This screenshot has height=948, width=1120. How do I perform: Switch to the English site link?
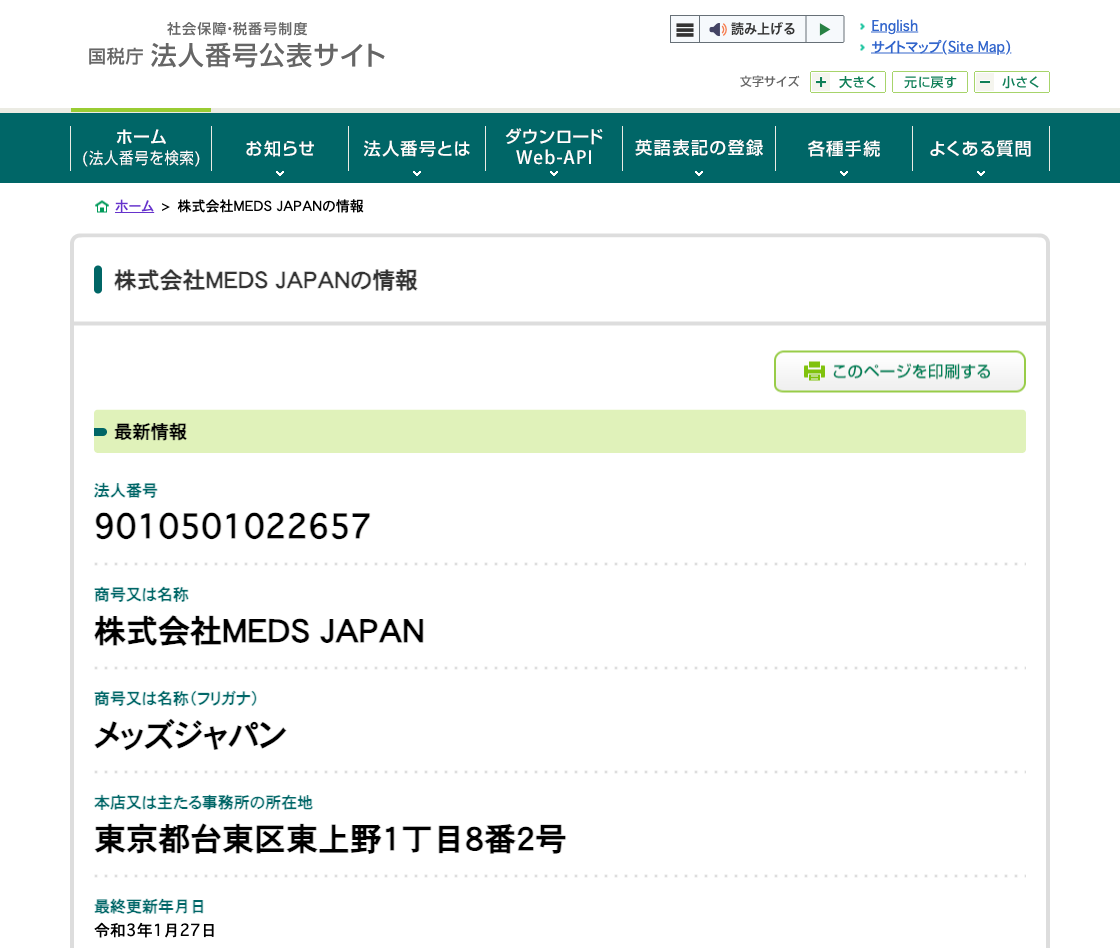[894, 26]
